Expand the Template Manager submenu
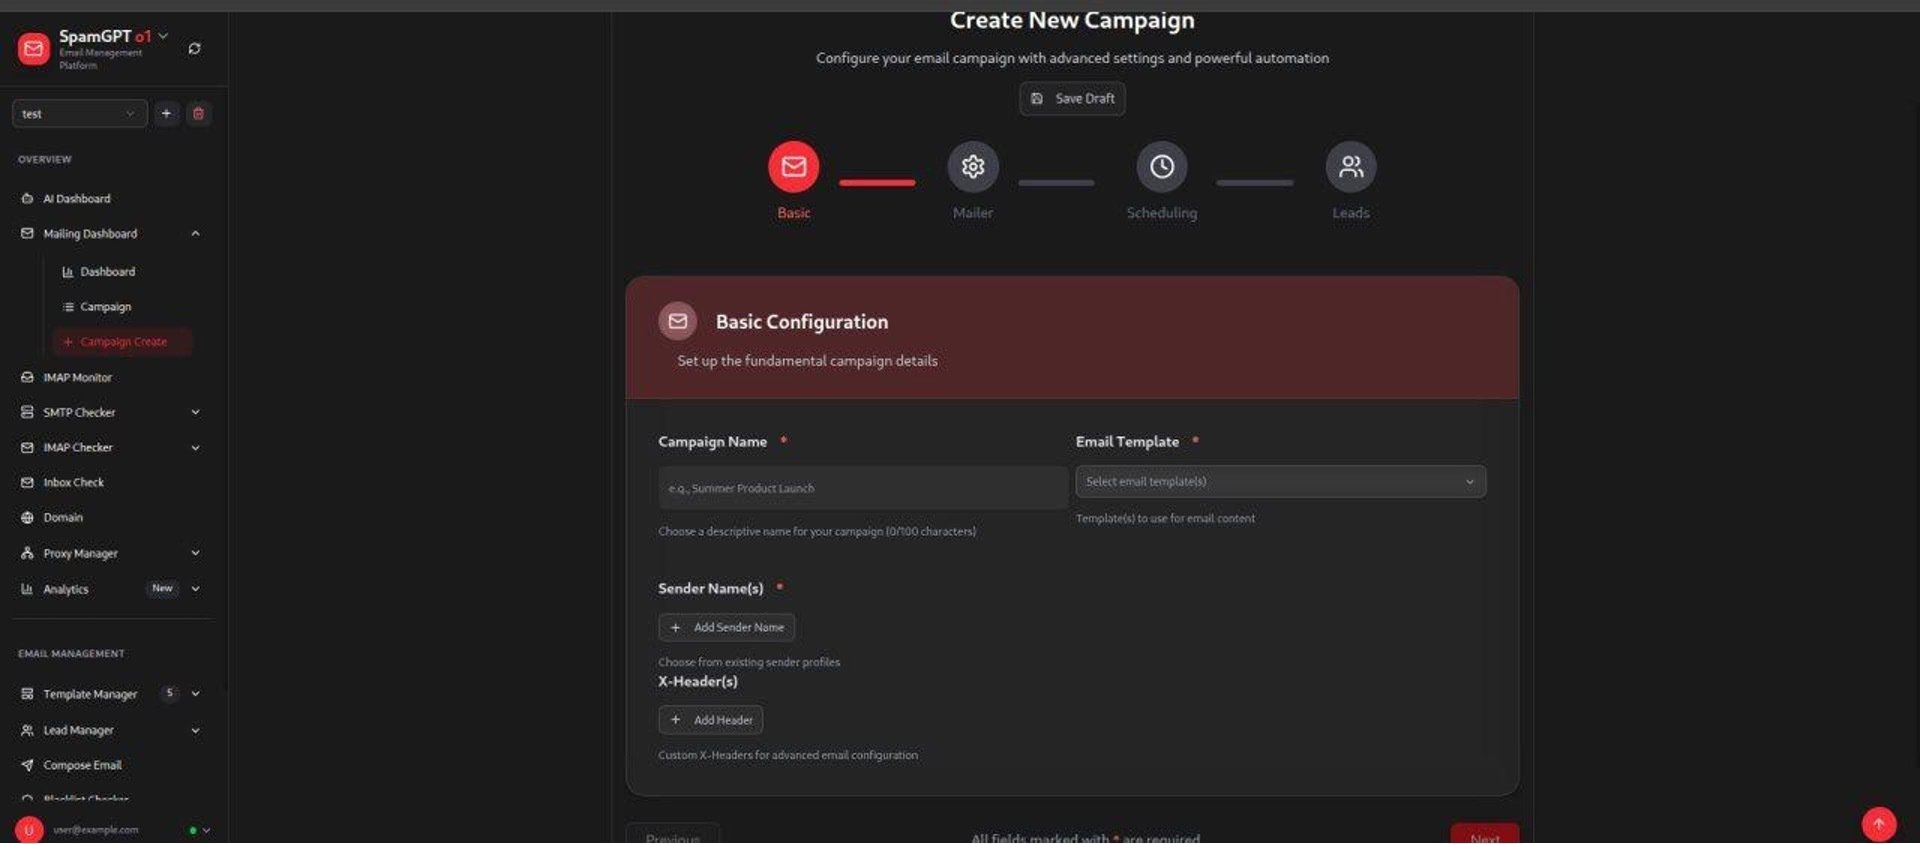 (195, 694)
